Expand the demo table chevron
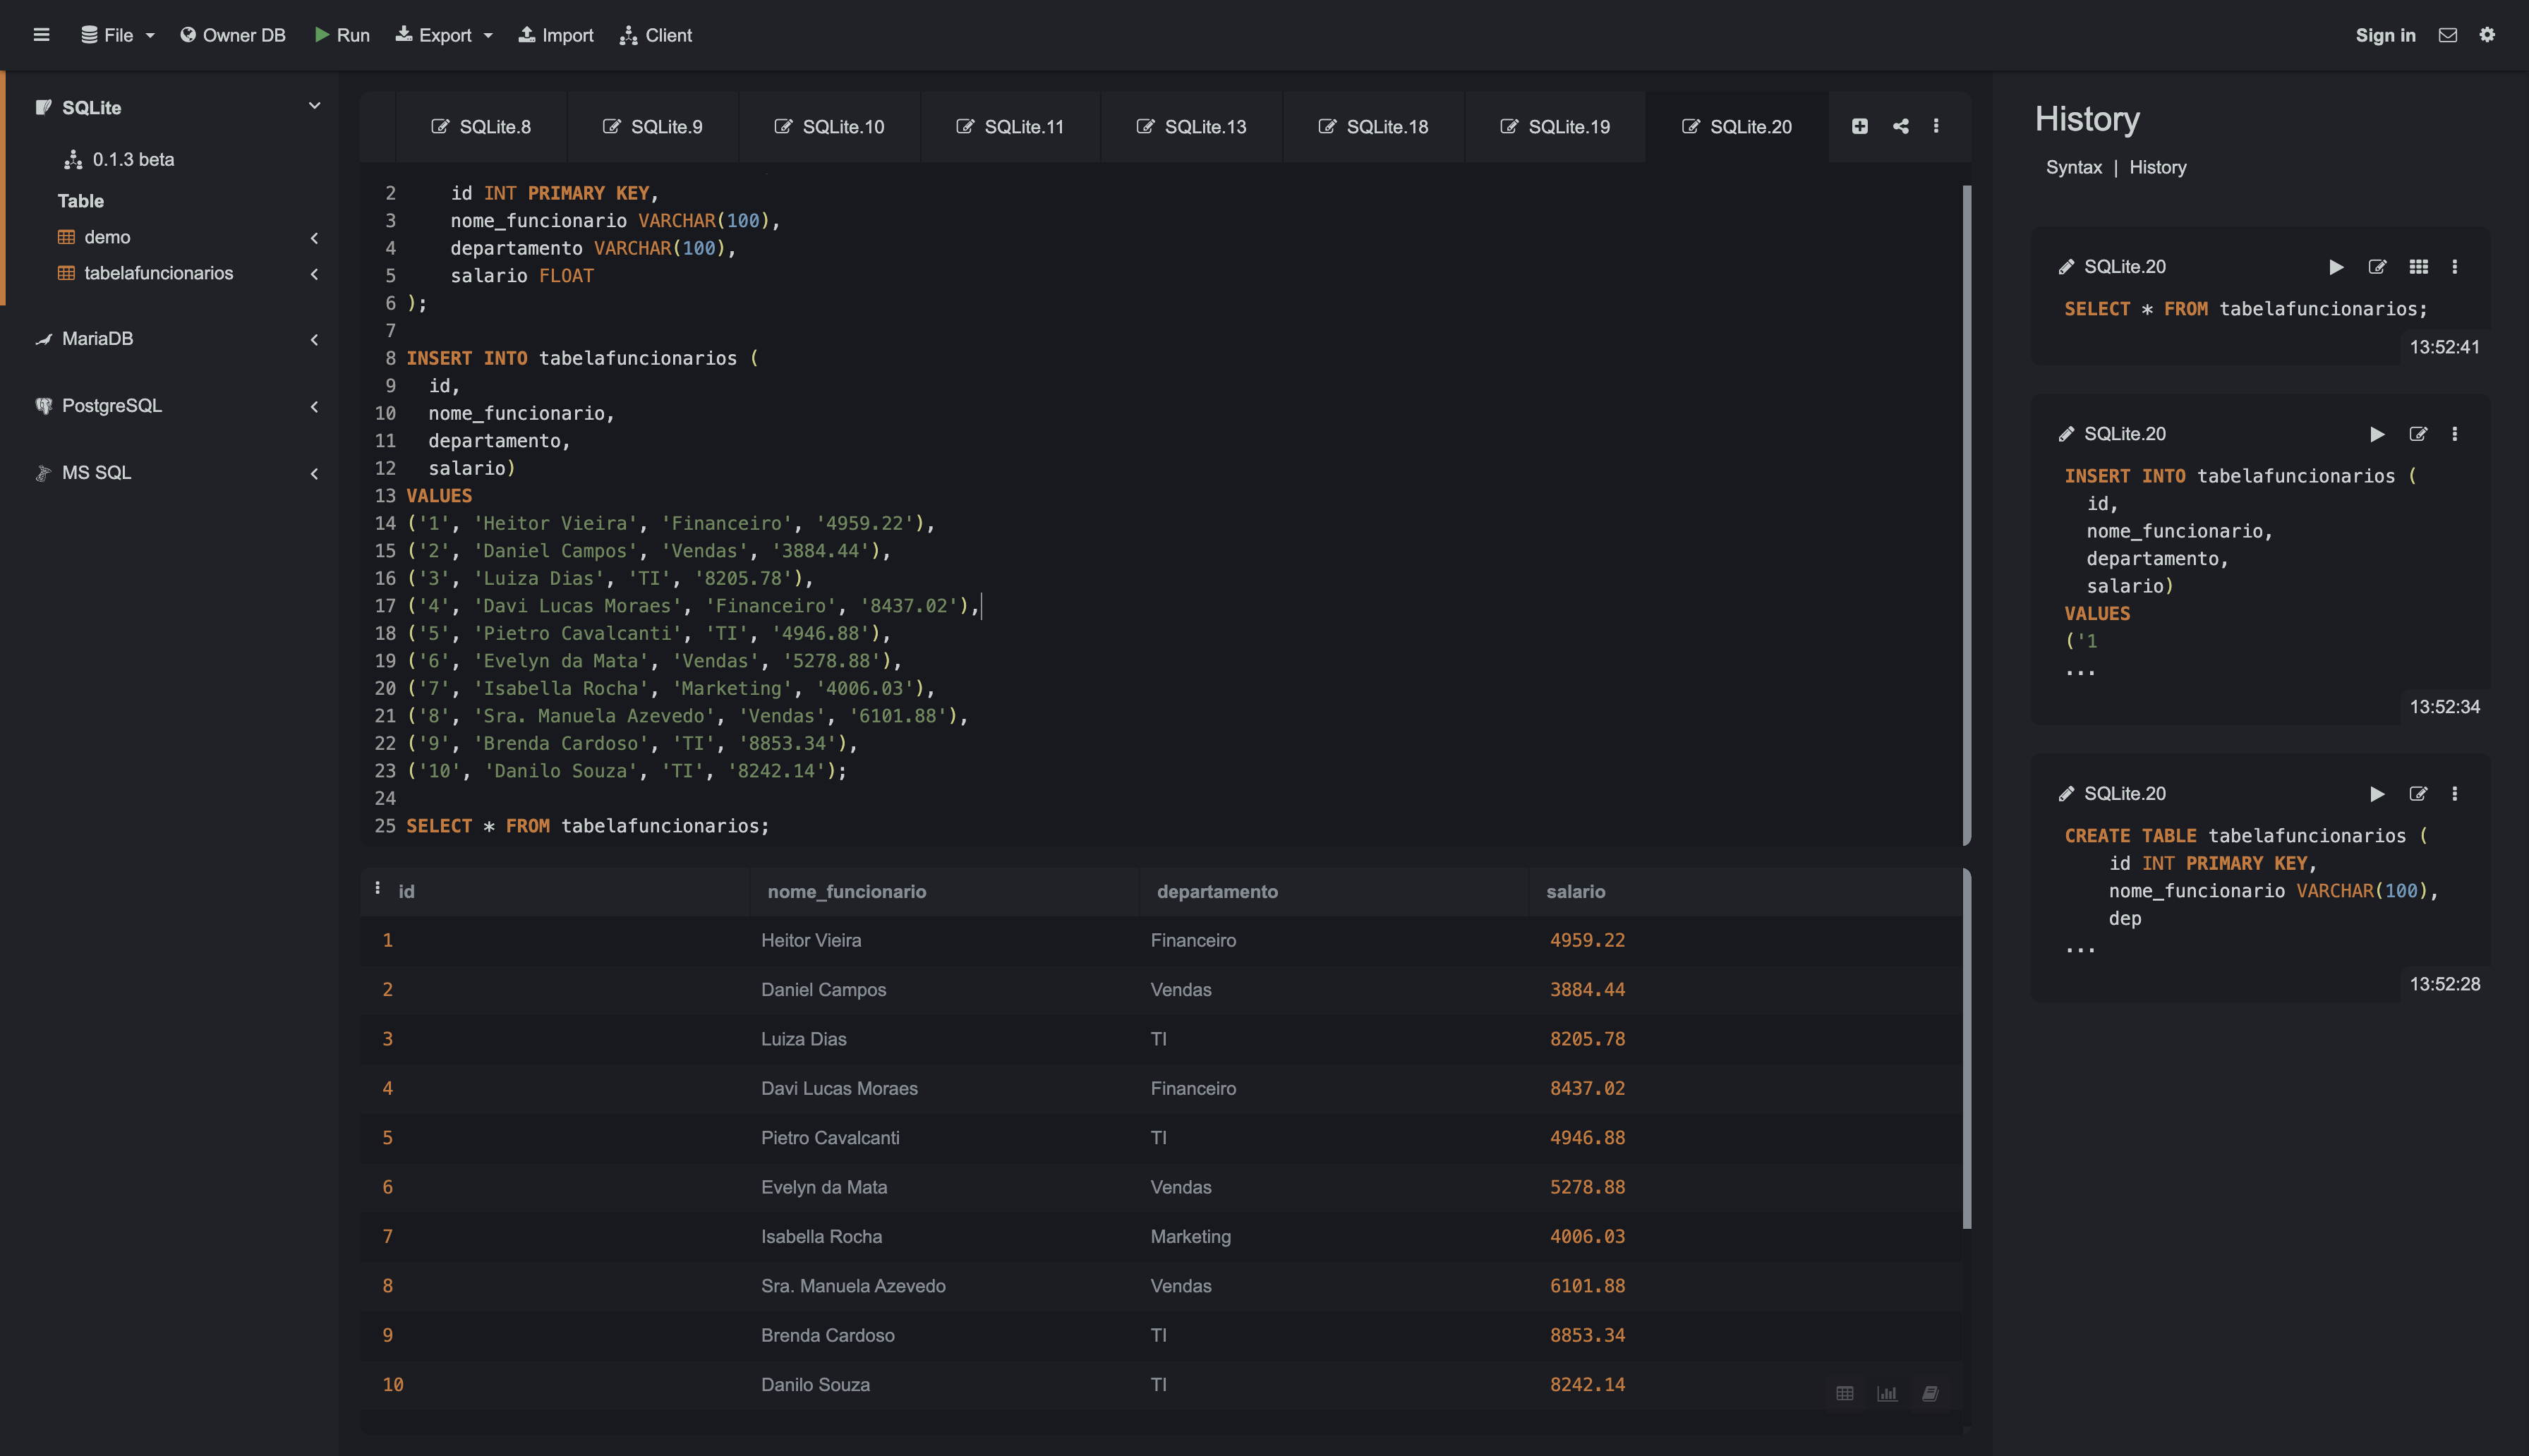The height and width of the screenshot is (1456, 2529). (314, 238)
